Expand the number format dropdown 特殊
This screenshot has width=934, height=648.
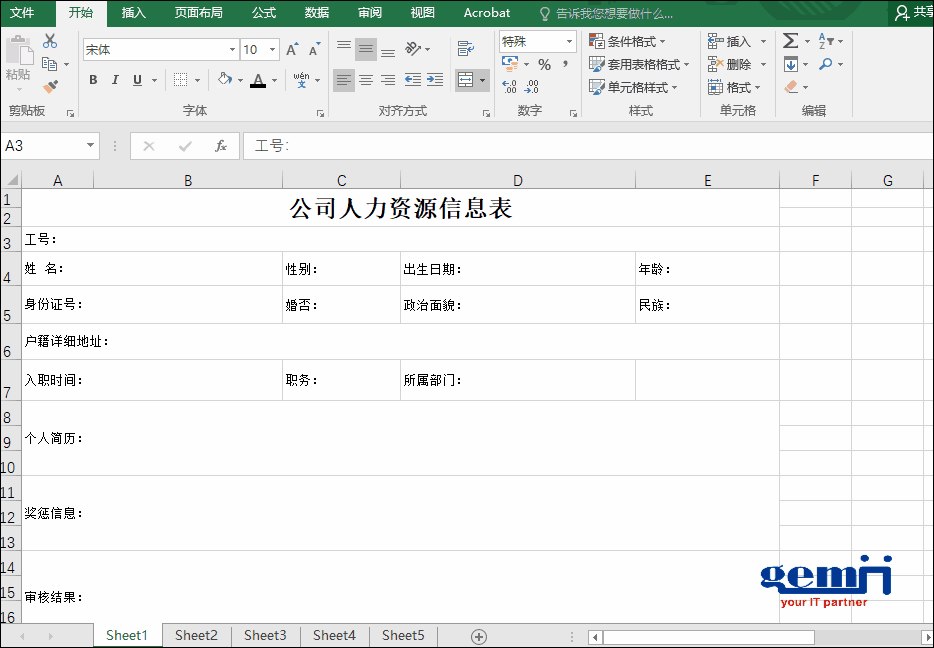pyautogui.click(x=538, y=41)
